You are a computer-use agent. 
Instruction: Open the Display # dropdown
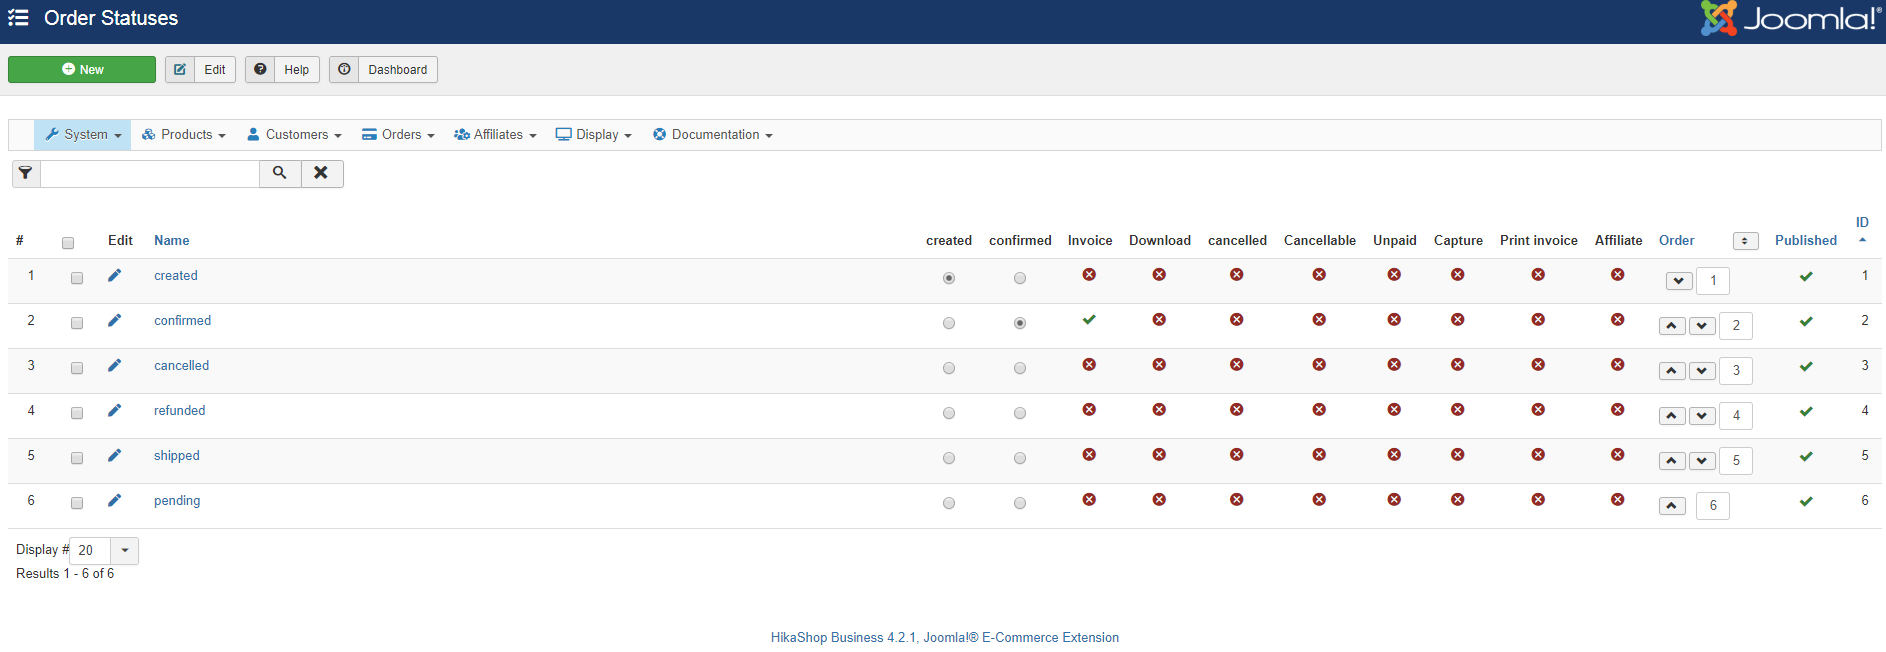pyautogui.click(x=124, y=550)
